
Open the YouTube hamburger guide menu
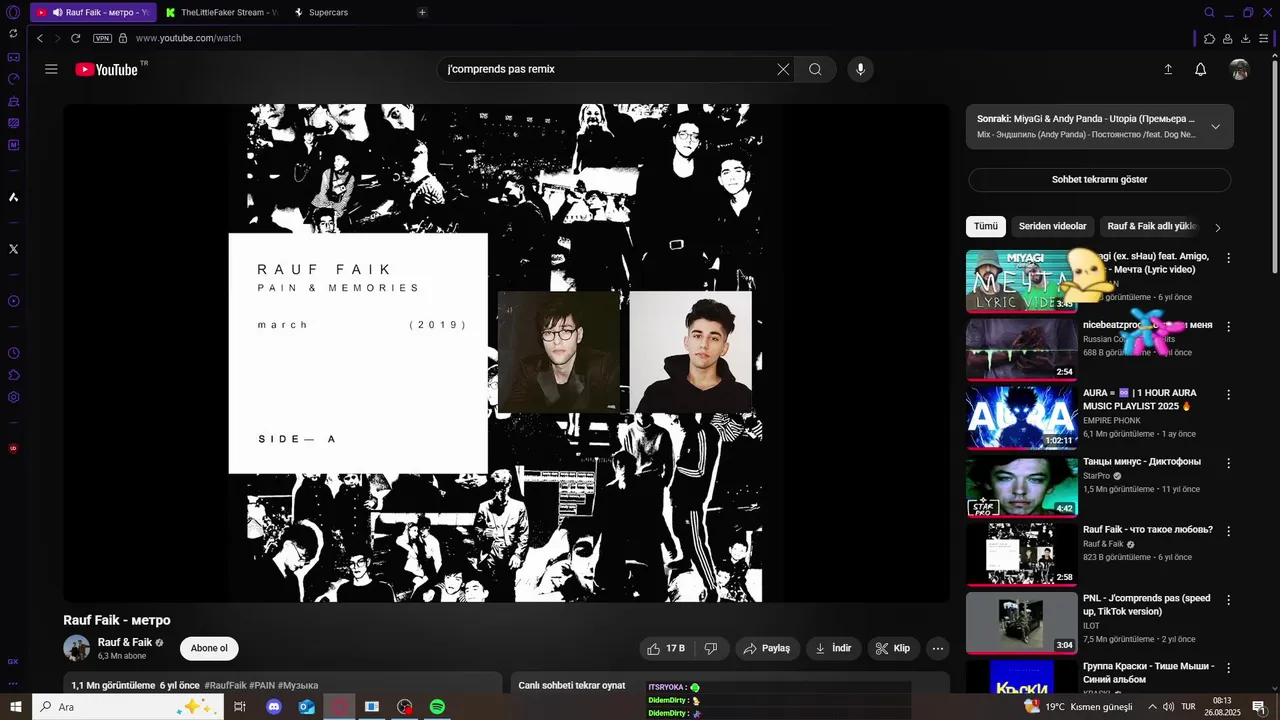point(51,69)
